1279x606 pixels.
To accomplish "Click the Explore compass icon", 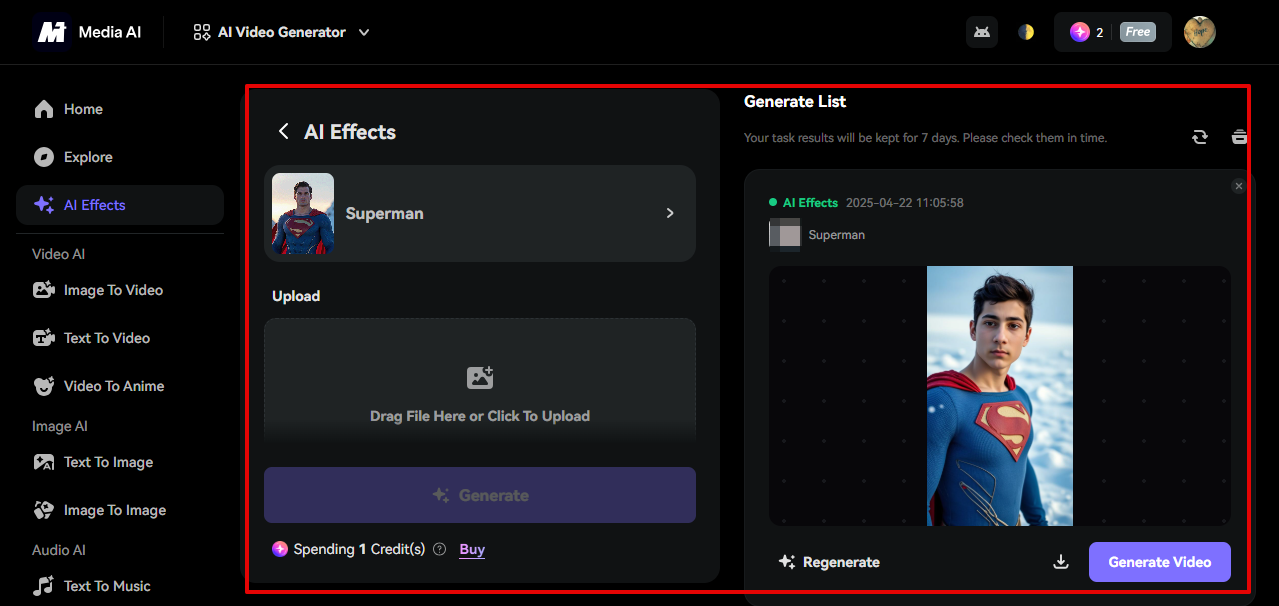I will pos(44,157).
